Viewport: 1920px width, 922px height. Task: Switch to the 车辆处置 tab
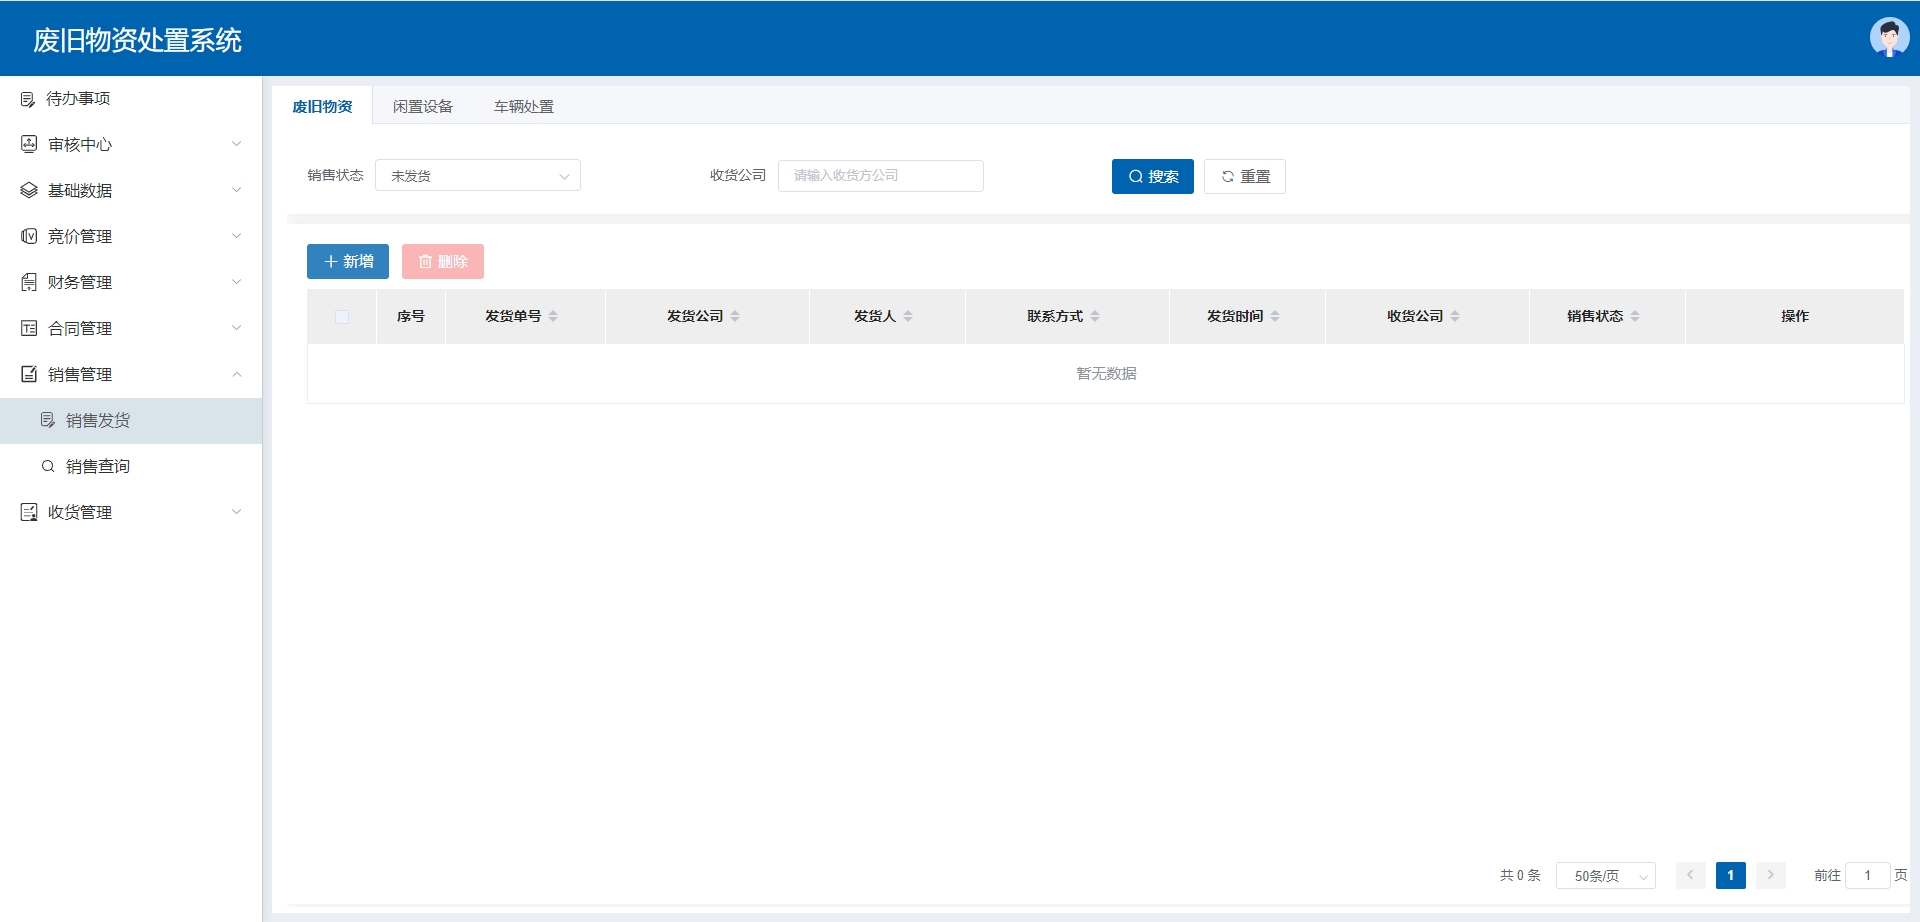click(523, 107)
